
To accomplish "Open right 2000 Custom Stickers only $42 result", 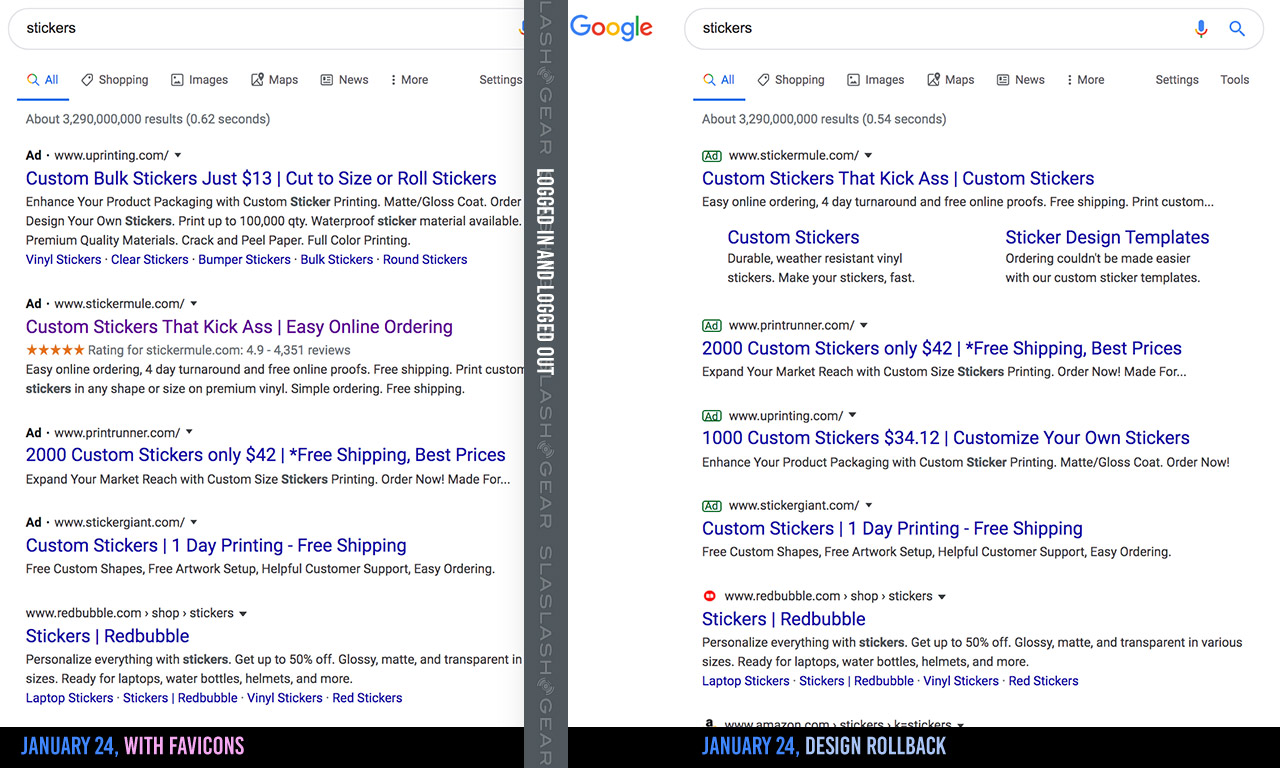I will click(942, 349).
